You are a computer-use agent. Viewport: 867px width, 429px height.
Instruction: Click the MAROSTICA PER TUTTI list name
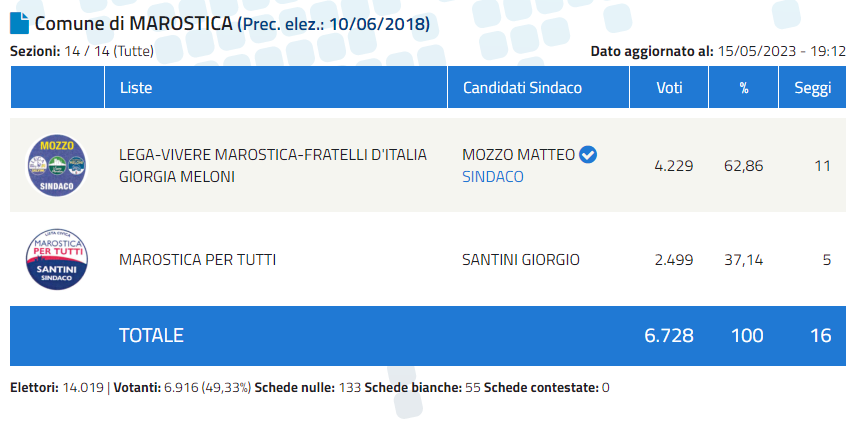pyautogui.click(x=197, y=260)
